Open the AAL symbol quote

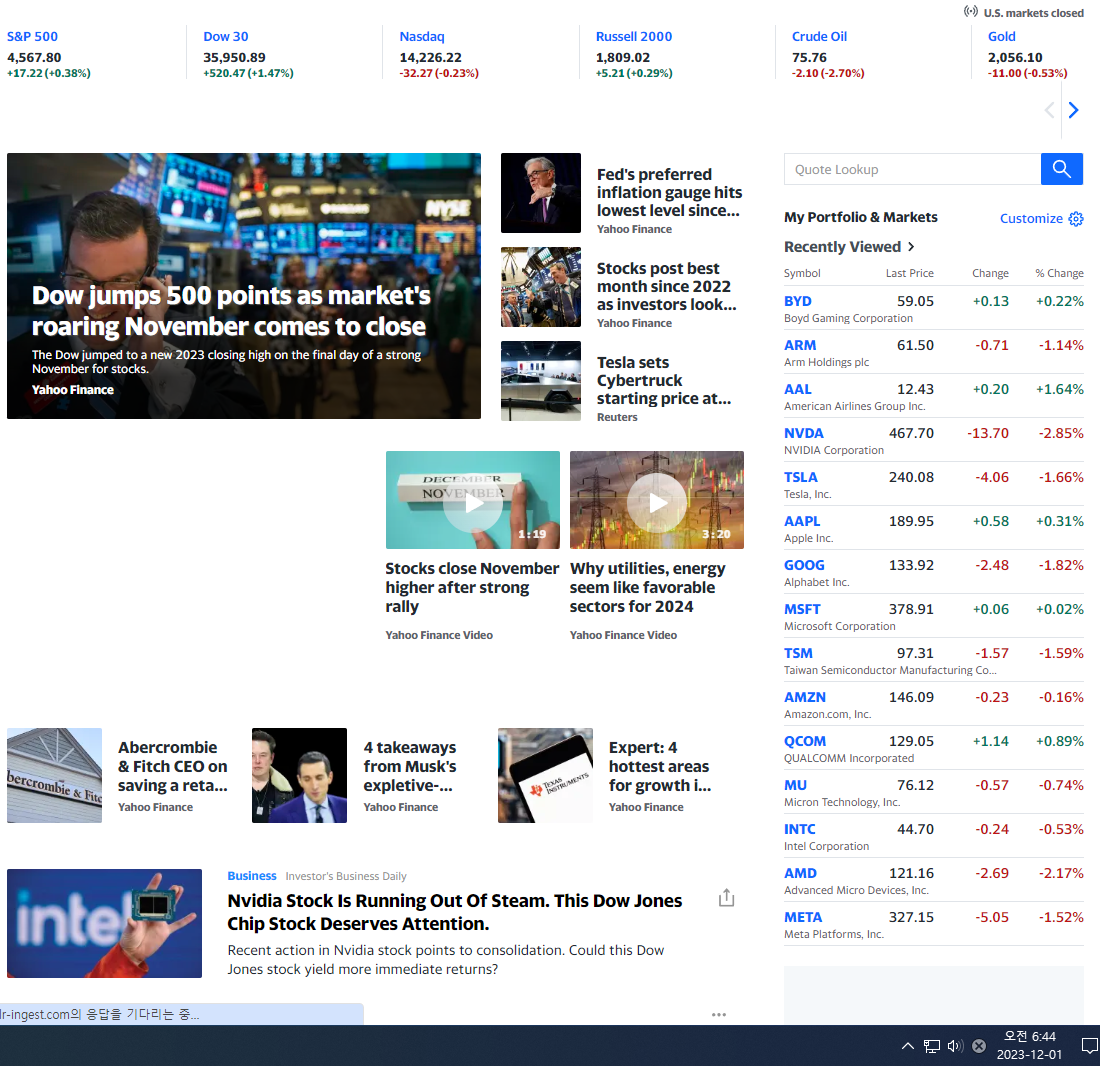(x=798, y=389)
